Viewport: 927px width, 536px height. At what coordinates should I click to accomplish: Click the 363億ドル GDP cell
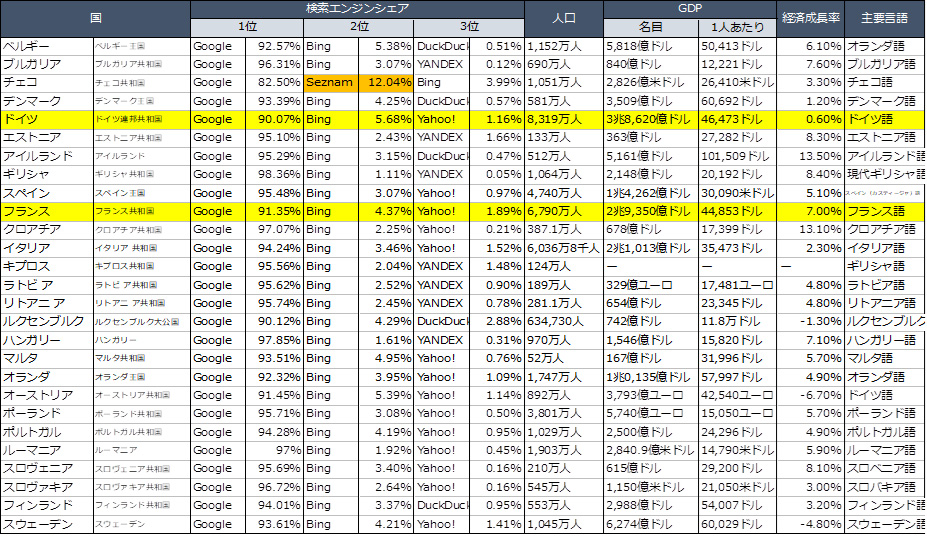650,138
